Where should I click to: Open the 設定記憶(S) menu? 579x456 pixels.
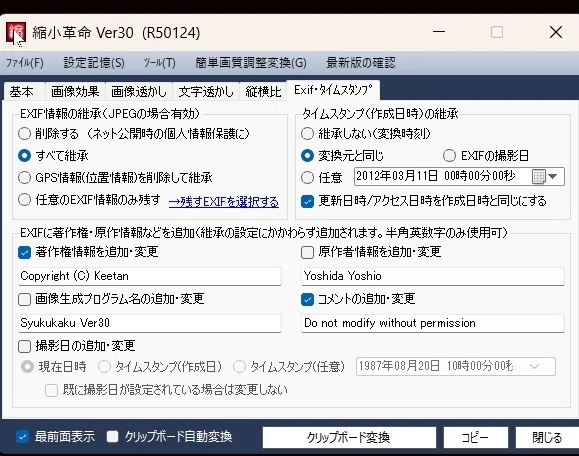pyautogui.click(x=94, y=63)
